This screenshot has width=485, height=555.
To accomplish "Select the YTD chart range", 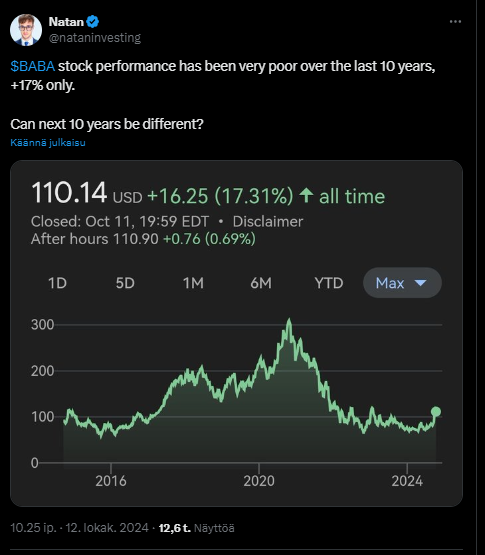I will pyautogui.click(x=329, y=283).
